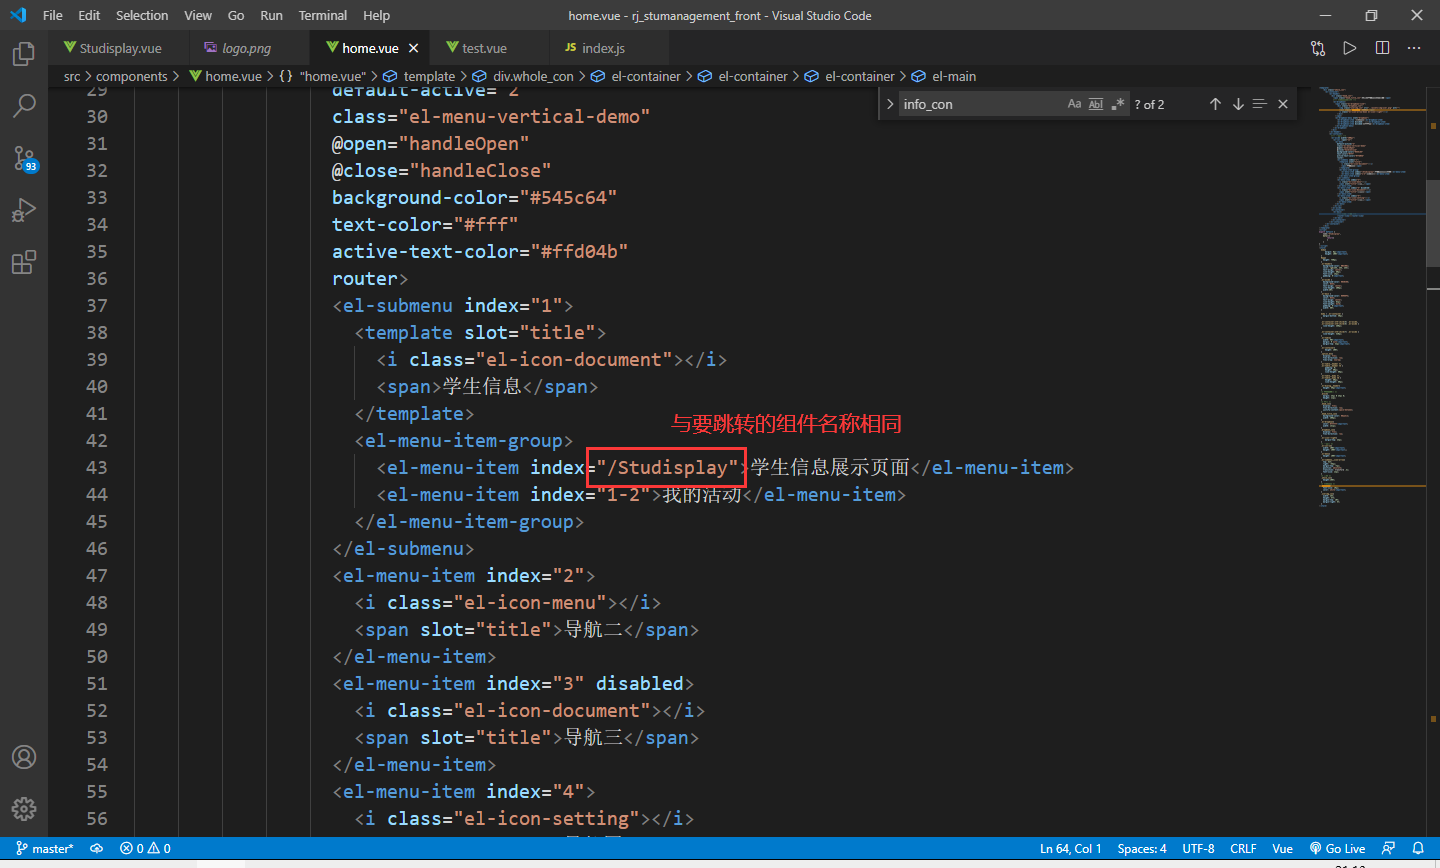Open the Selection menu
Viewport: 1440px width, 868px height.
tap(142, 15)
